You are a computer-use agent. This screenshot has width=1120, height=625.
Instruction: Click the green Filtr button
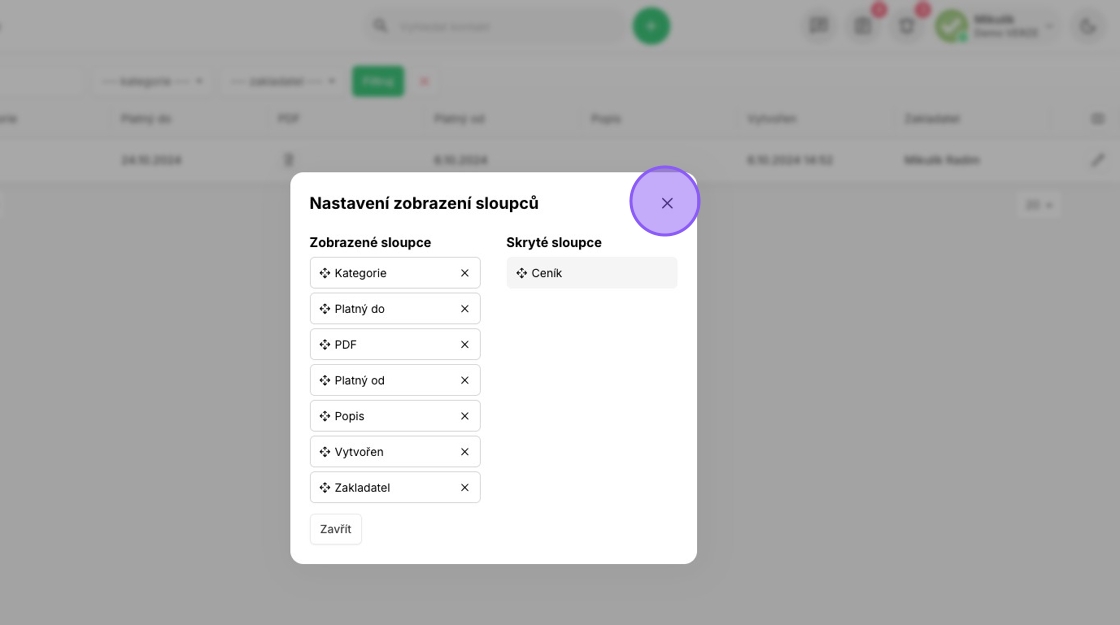click(378, 81)
